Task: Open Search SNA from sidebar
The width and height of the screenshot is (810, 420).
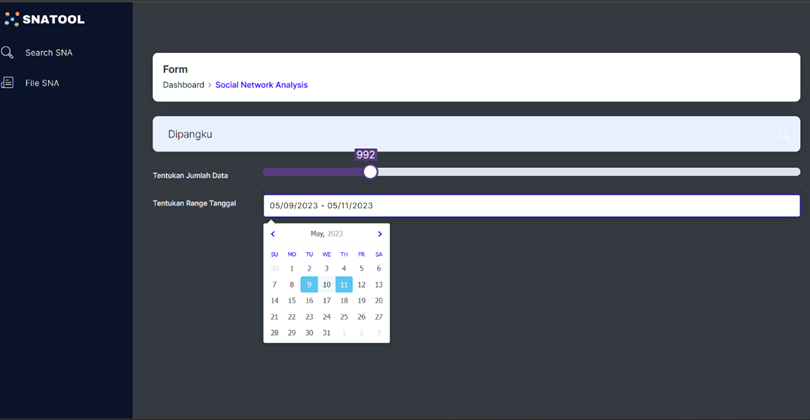Action: (x=48, y=53)
